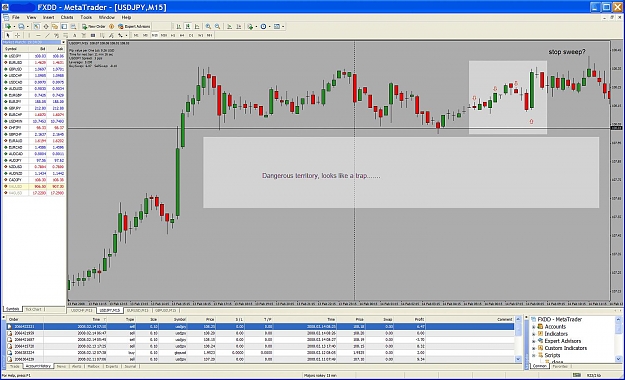Open the EURUSD chart tab
625x380 pixels.
[138, 310]
